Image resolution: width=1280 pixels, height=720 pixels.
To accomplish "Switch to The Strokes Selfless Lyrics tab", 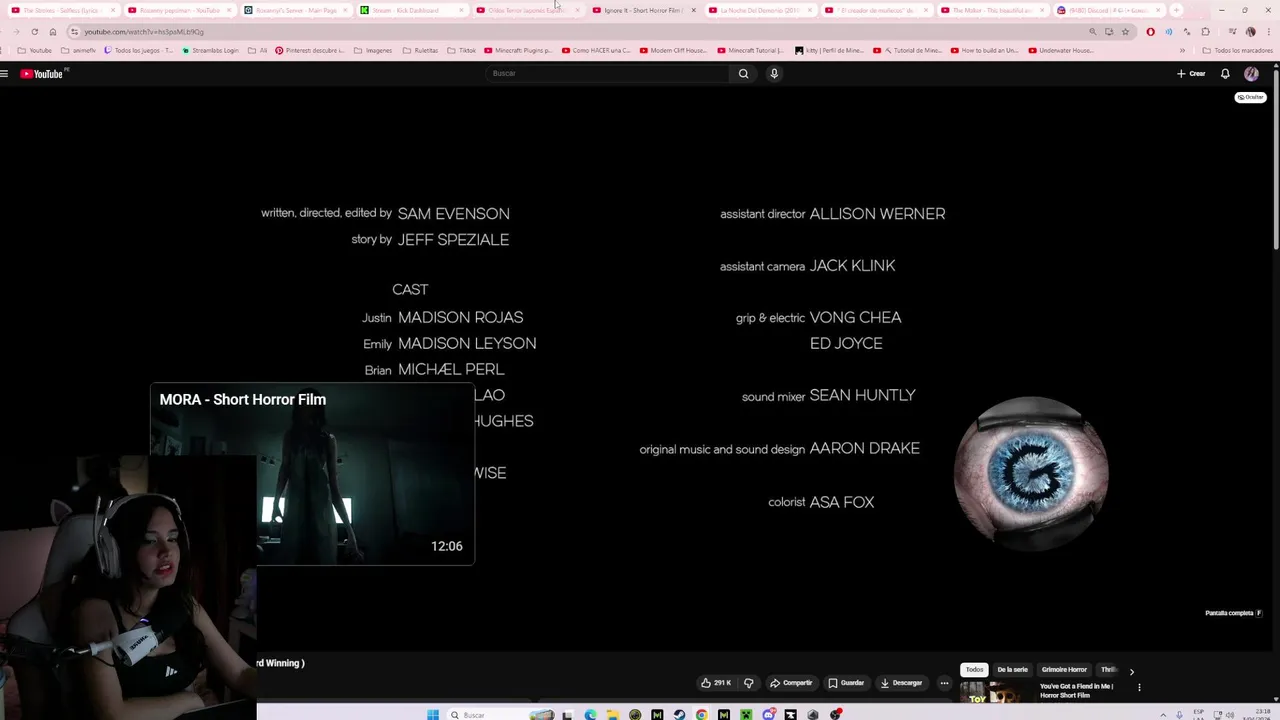I will pyautogui.click(x=62, y=10).
